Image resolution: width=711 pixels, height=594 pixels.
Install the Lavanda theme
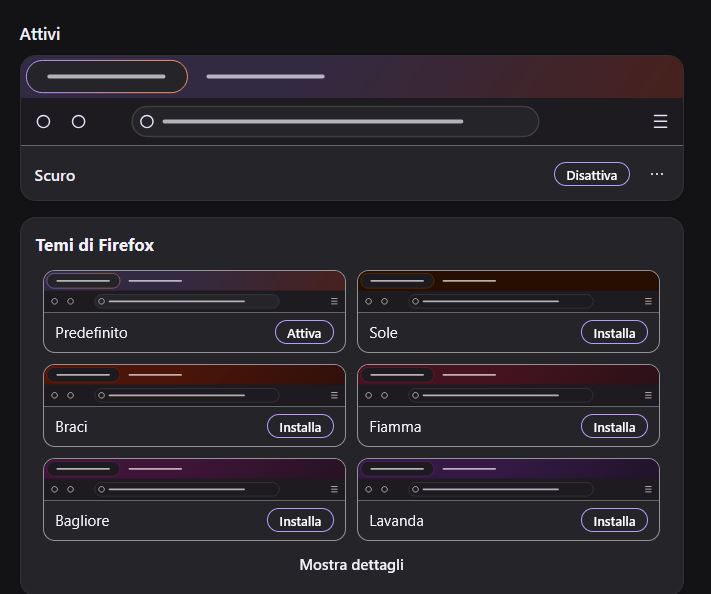click(x=614, y=521)
